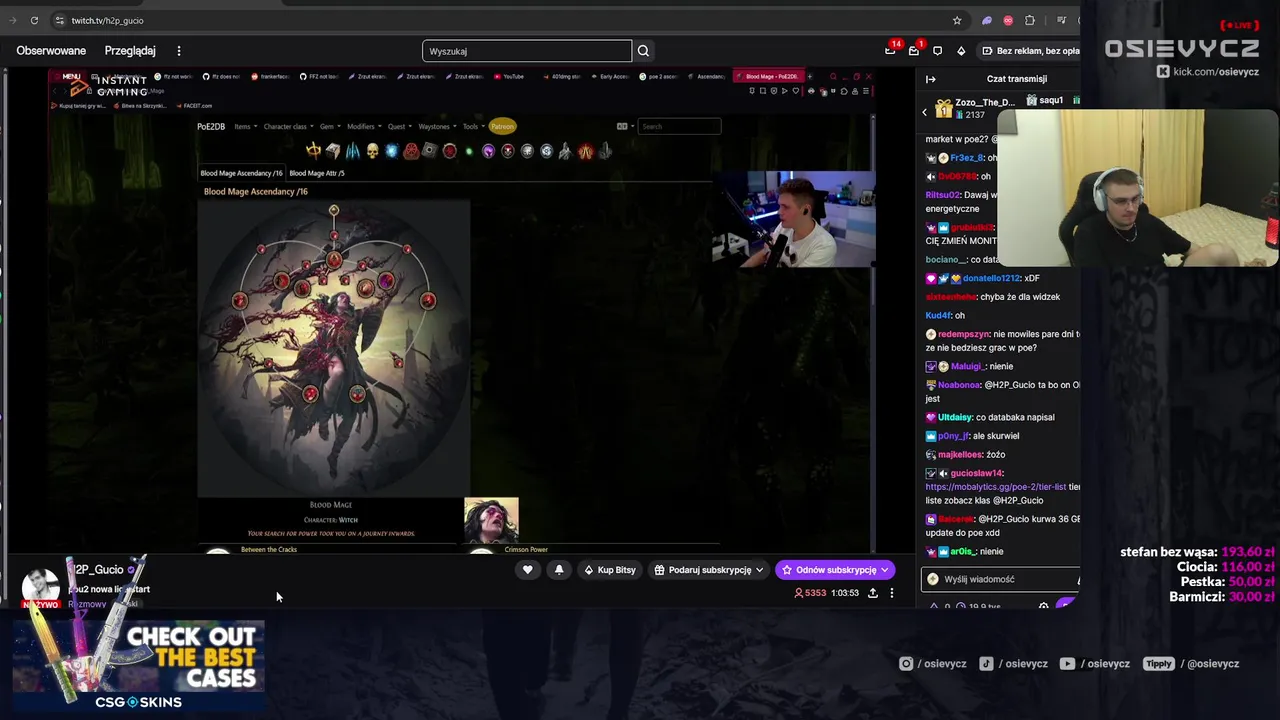
Task: Click chat username donatello1212
Action: tap(991, 278)
